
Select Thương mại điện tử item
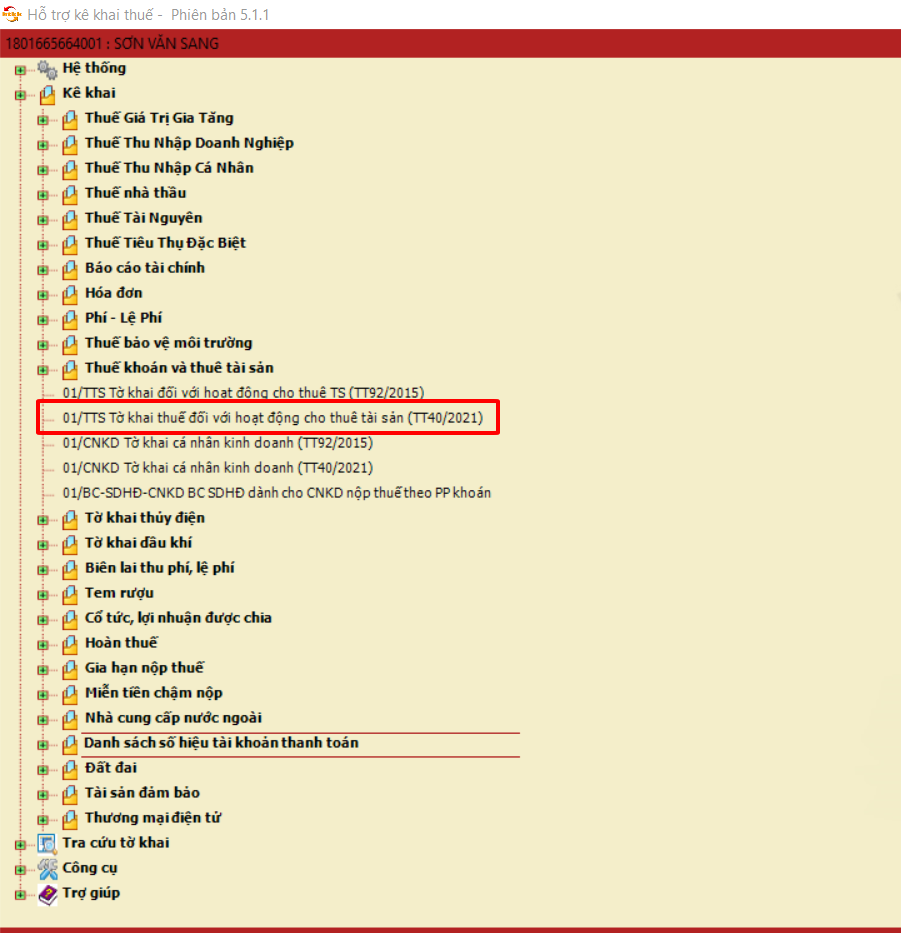(153, 818)
